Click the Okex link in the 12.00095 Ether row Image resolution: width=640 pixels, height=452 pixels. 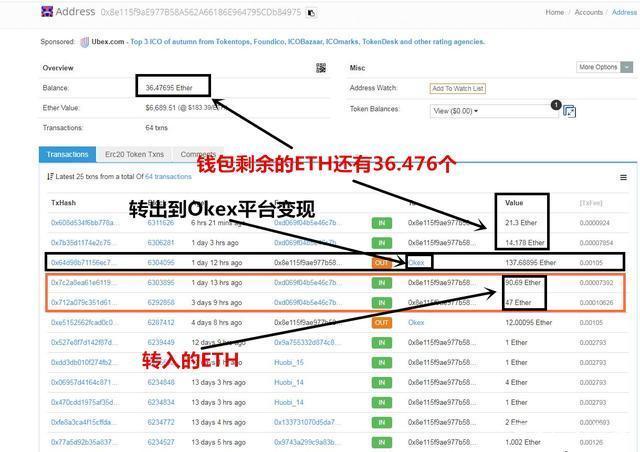click(416, 323)
